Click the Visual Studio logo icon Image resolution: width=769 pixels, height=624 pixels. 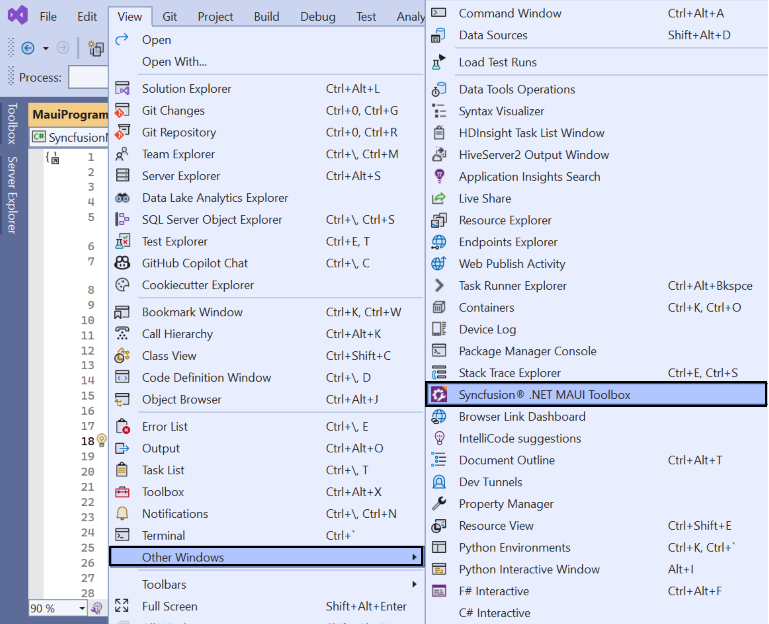[x=18, y=16]
